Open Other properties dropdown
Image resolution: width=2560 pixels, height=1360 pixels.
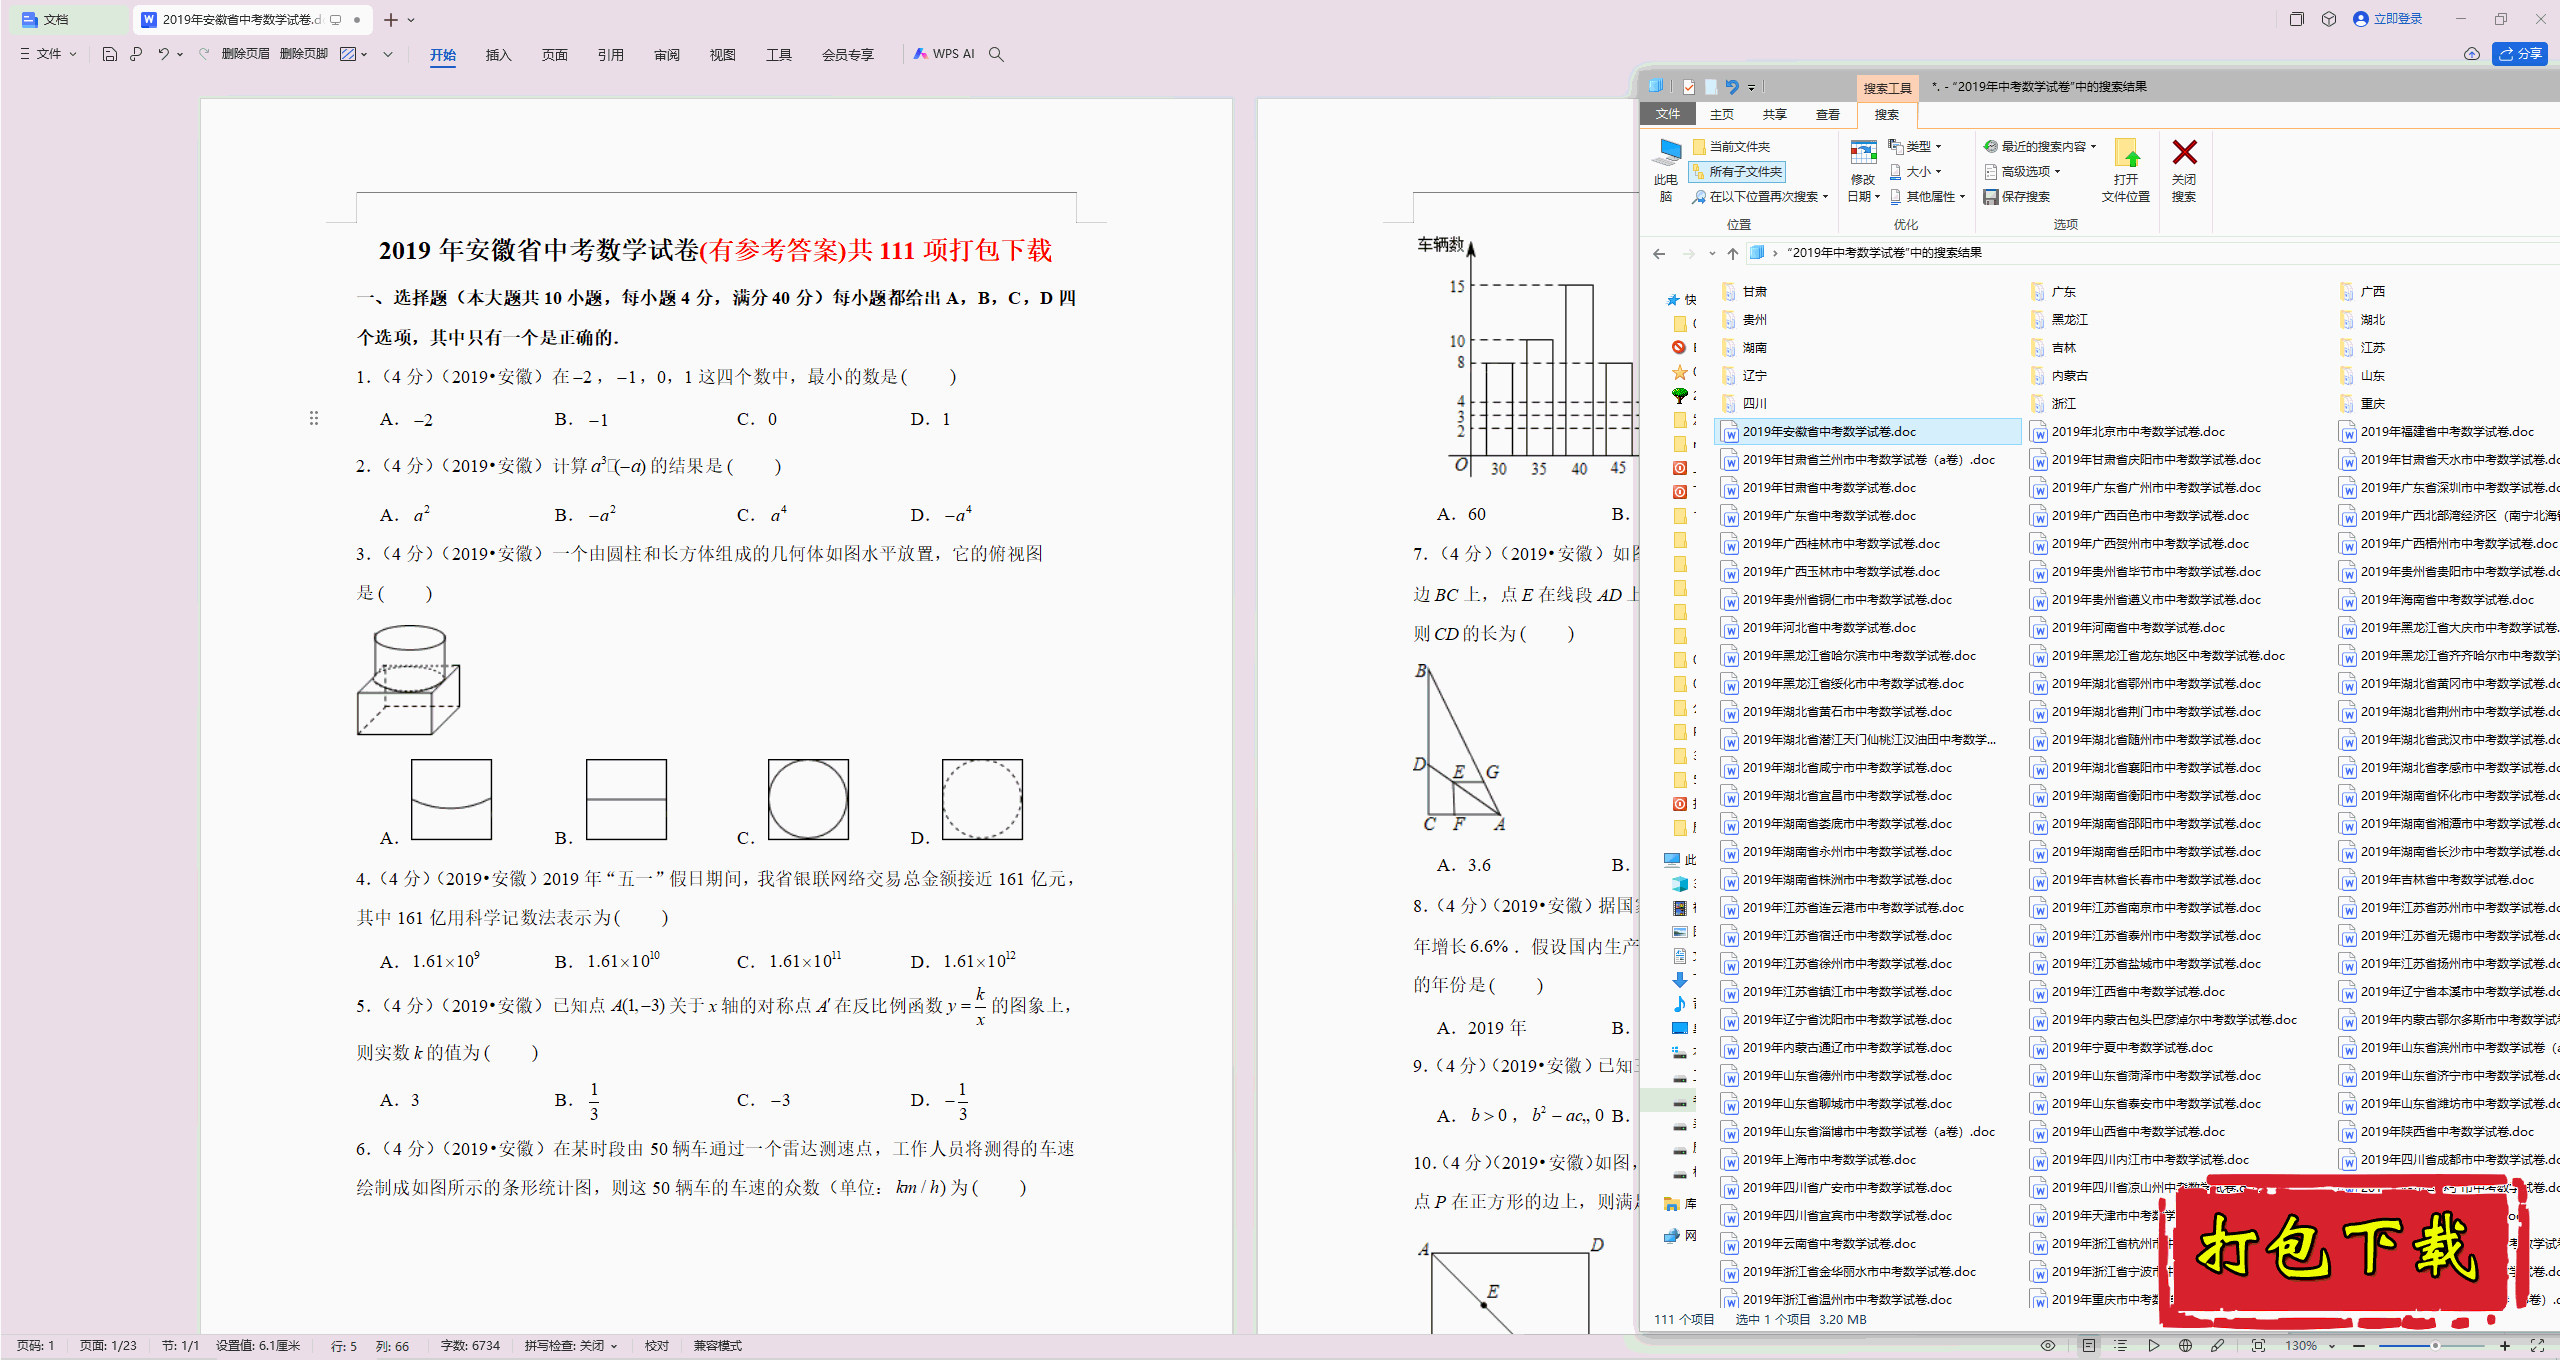(x=1927, y=197)
